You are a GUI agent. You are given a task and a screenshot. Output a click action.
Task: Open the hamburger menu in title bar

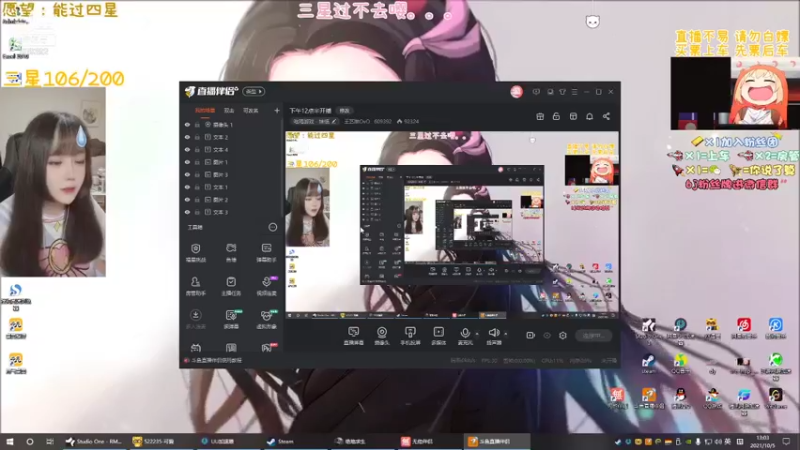(x=574, y=92)
